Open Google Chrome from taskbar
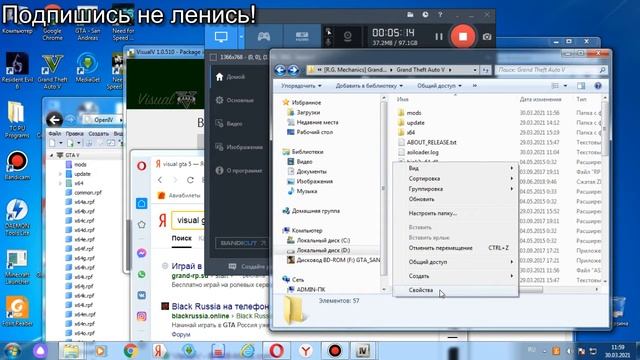The image size is (640, 360). [131, 351]
